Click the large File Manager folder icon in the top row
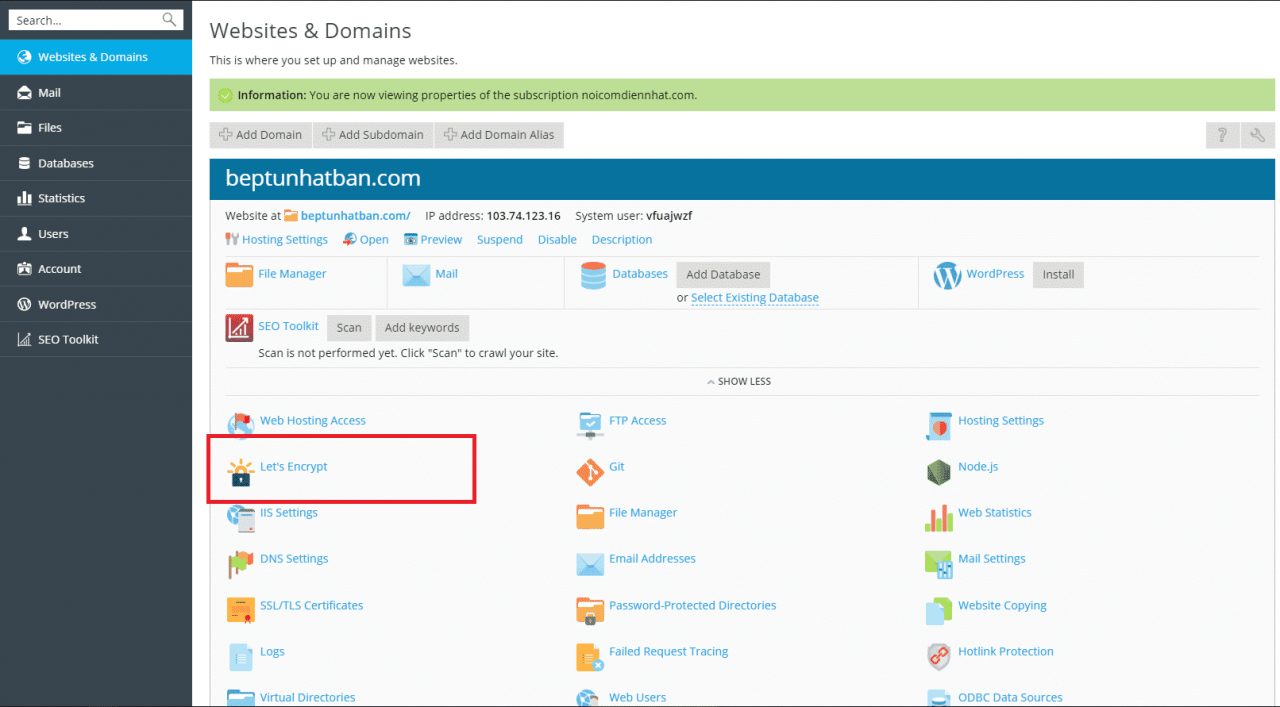Viewport: 1280px width, 707px height. coord(240,275)
